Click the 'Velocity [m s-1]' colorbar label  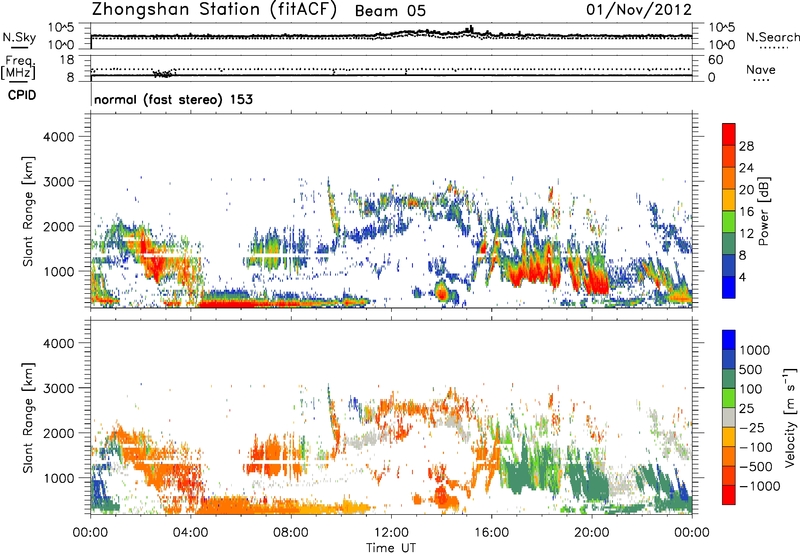coord(790,417)
